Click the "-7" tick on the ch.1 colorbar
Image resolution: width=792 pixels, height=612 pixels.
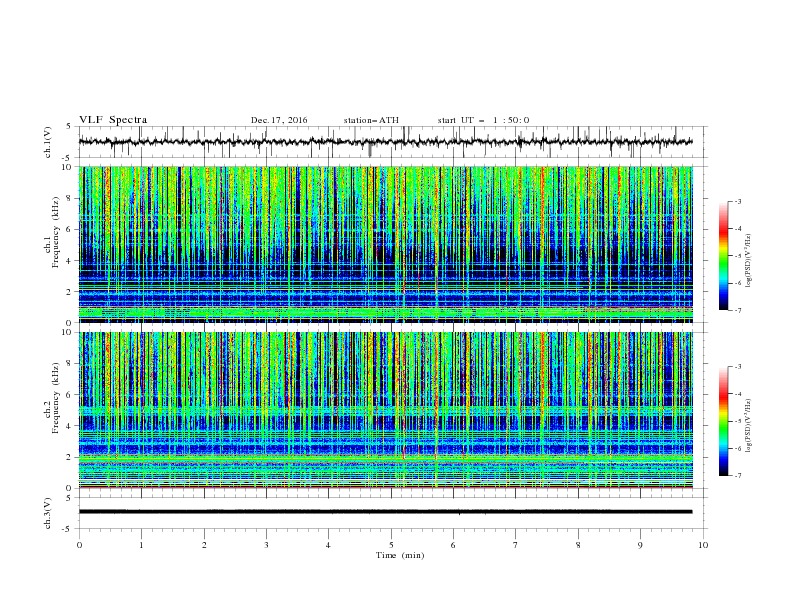coord(737,310)
